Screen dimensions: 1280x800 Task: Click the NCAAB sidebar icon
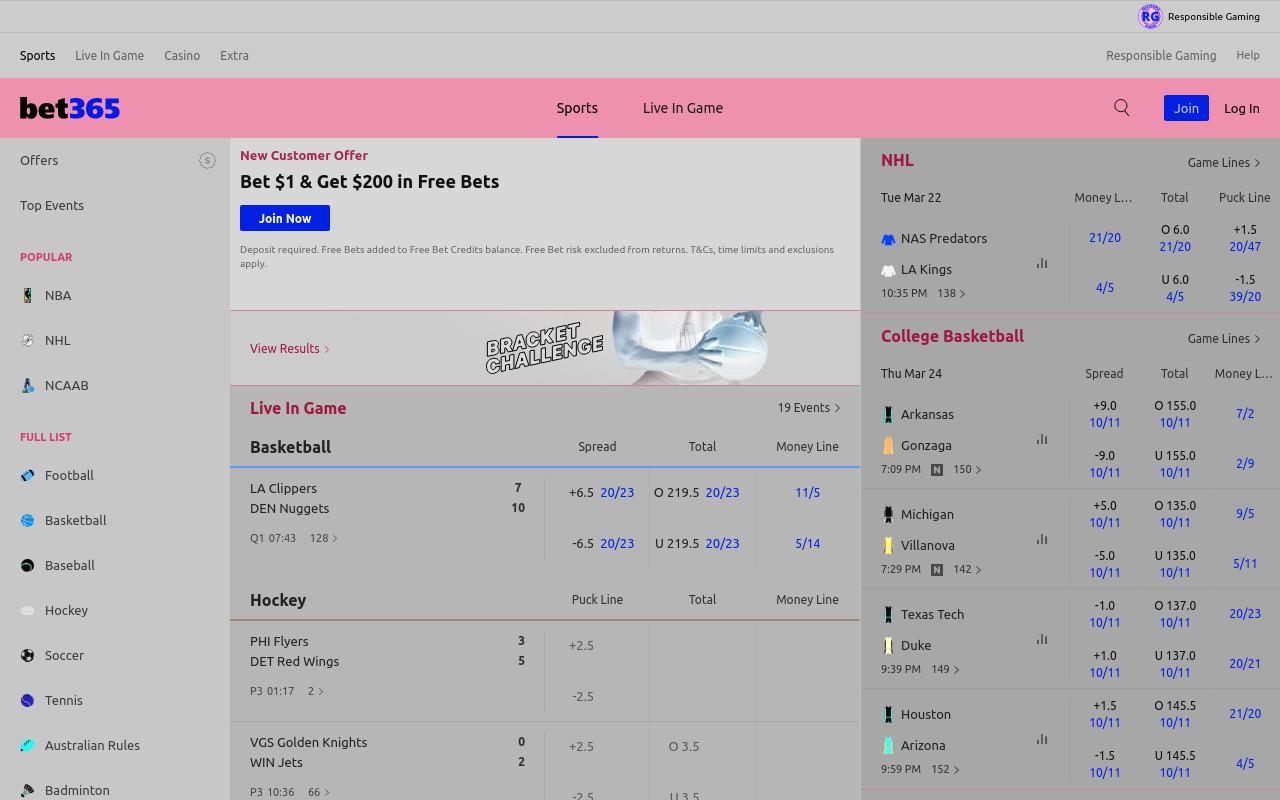tap(28, 385)
